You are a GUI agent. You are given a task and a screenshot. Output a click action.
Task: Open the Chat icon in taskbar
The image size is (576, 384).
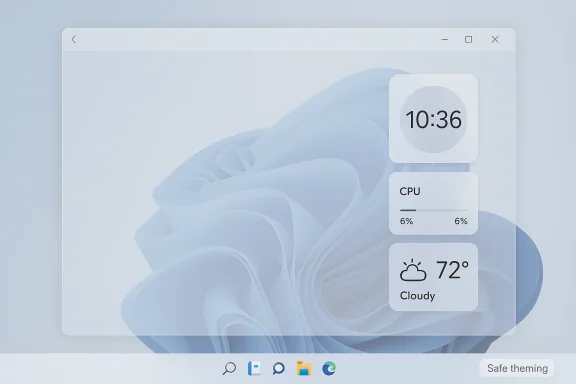click(x=278, y=368)
